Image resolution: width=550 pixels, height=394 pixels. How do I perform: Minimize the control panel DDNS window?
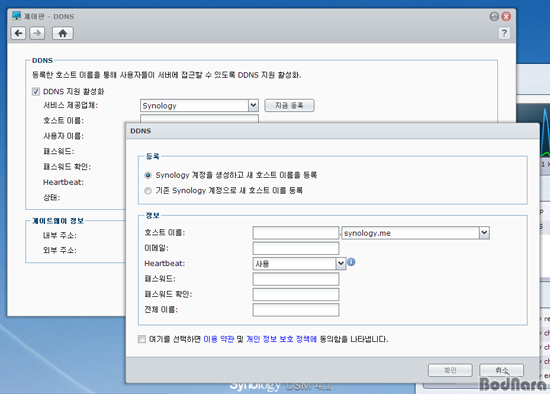[494, 16]
